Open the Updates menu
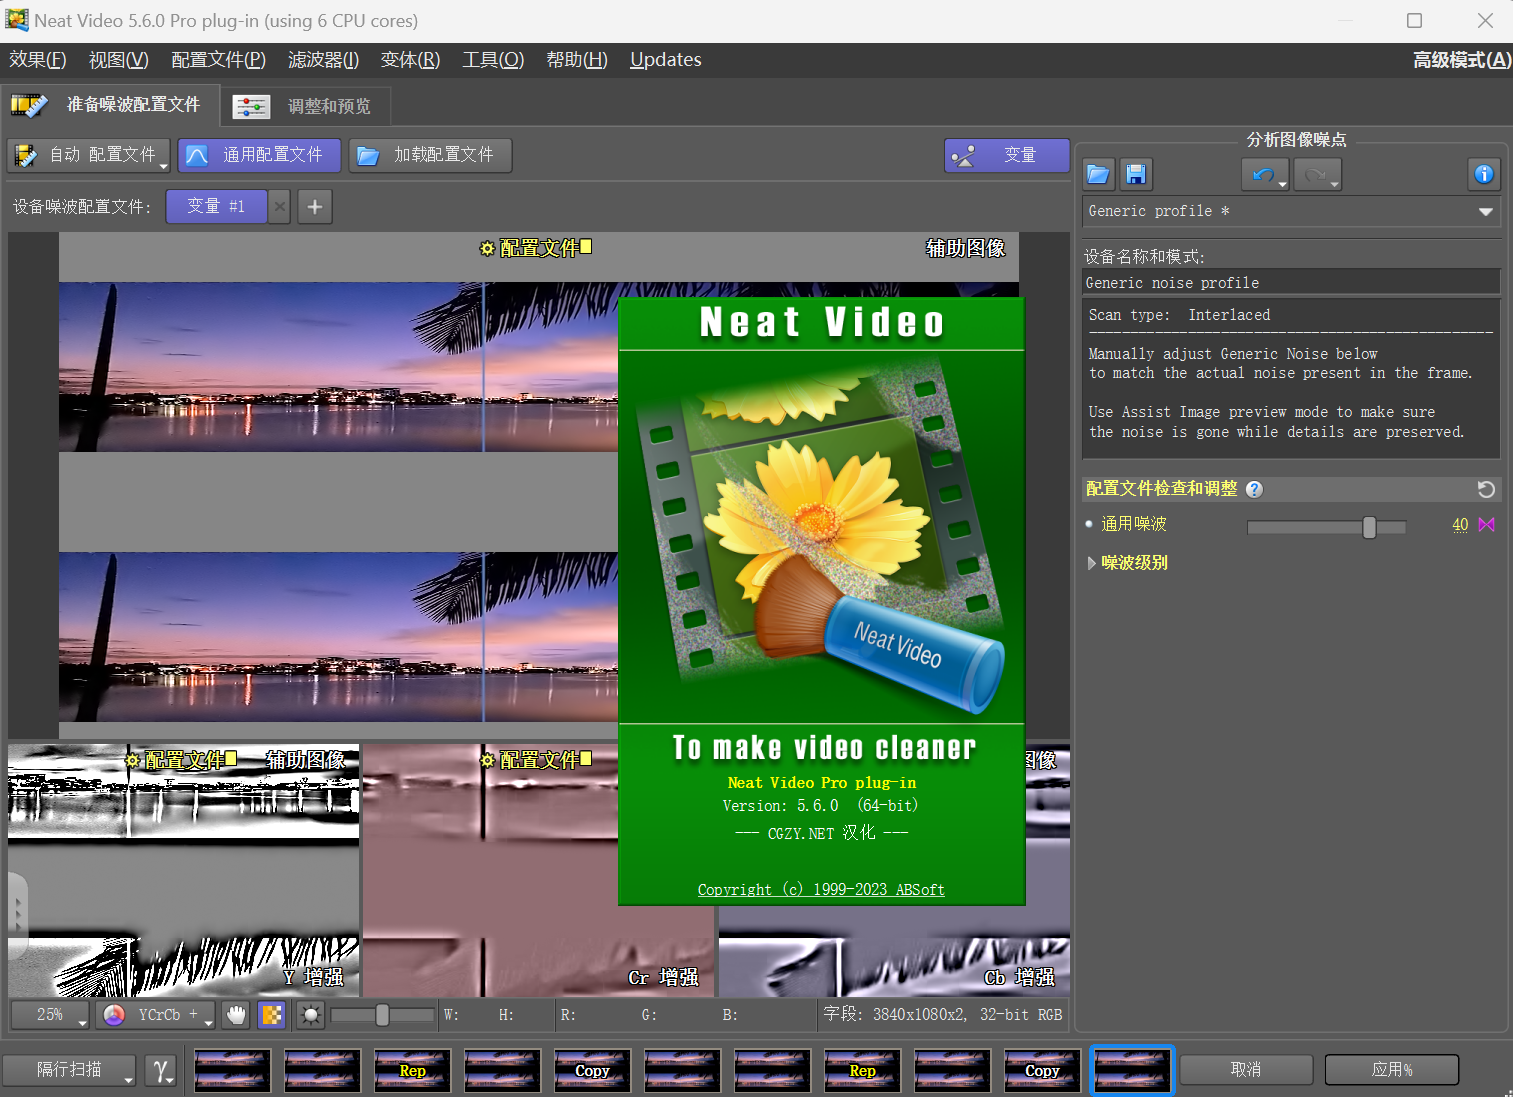 point(666,60)
